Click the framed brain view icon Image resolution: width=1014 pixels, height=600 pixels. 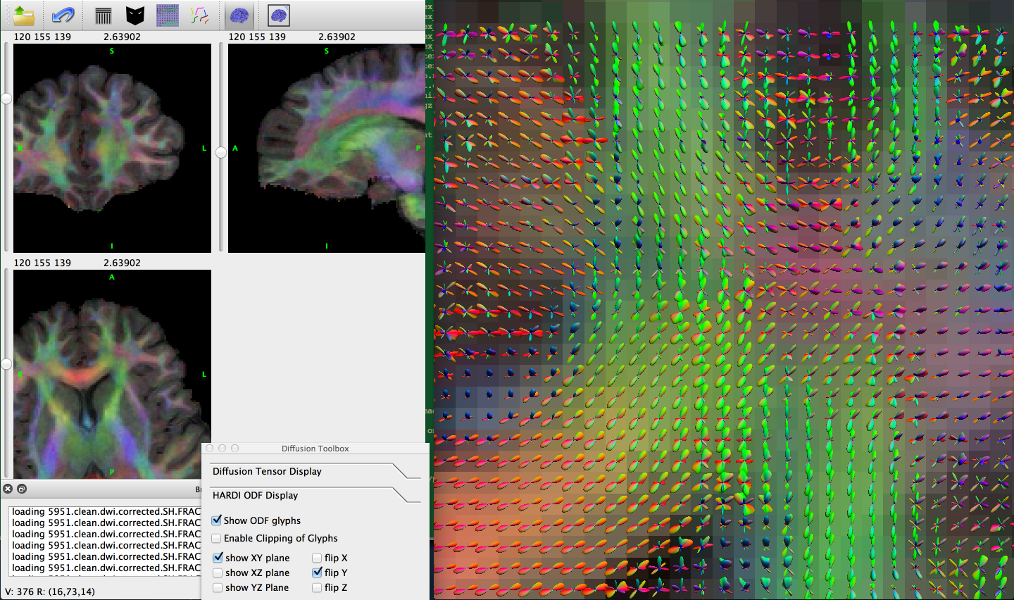[x=279, y=15]
